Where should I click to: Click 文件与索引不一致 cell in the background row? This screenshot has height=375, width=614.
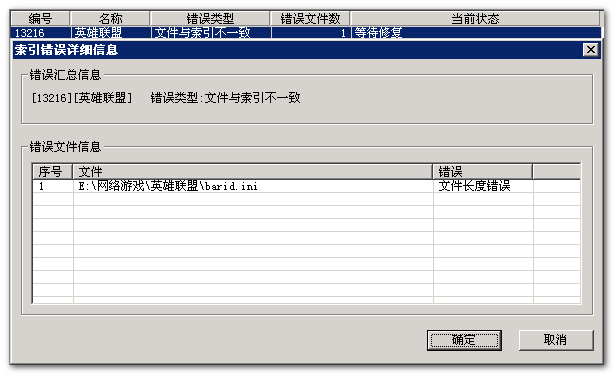tap(211, 33)
